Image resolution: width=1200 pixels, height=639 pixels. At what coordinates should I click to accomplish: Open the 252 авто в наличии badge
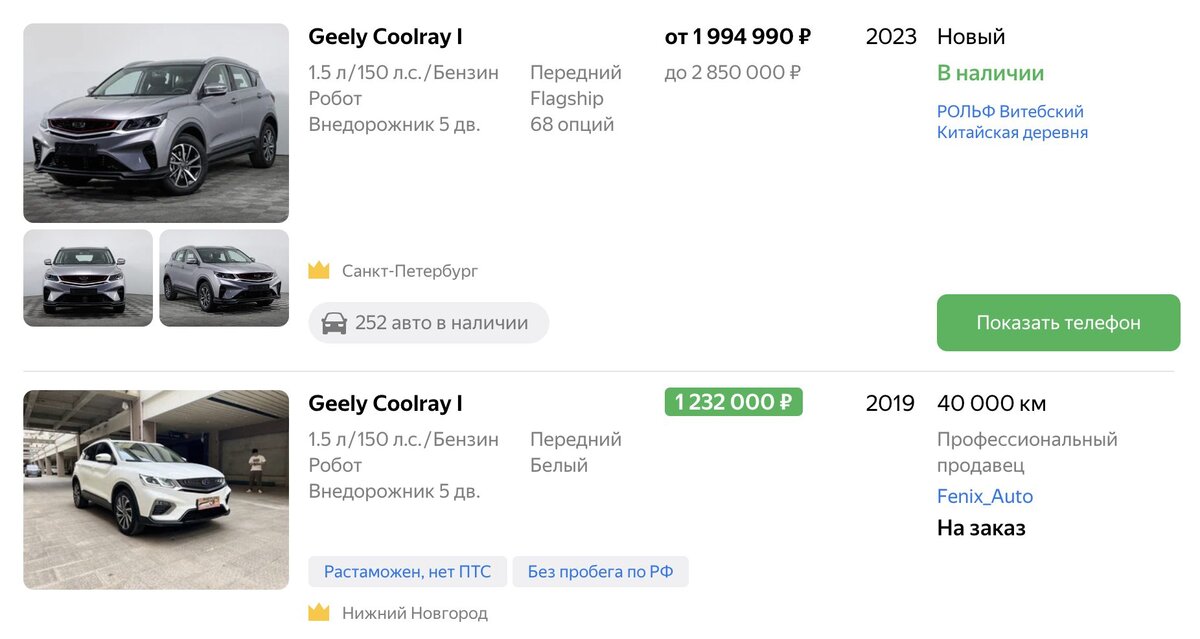(x=429, y=323)
